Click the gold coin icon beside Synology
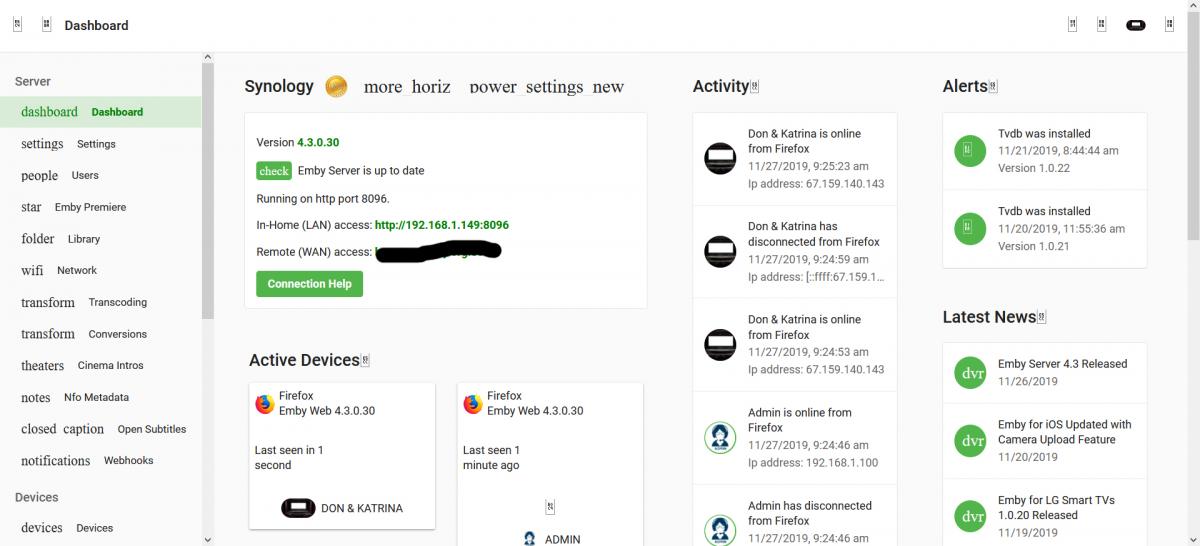 [337, 87]
